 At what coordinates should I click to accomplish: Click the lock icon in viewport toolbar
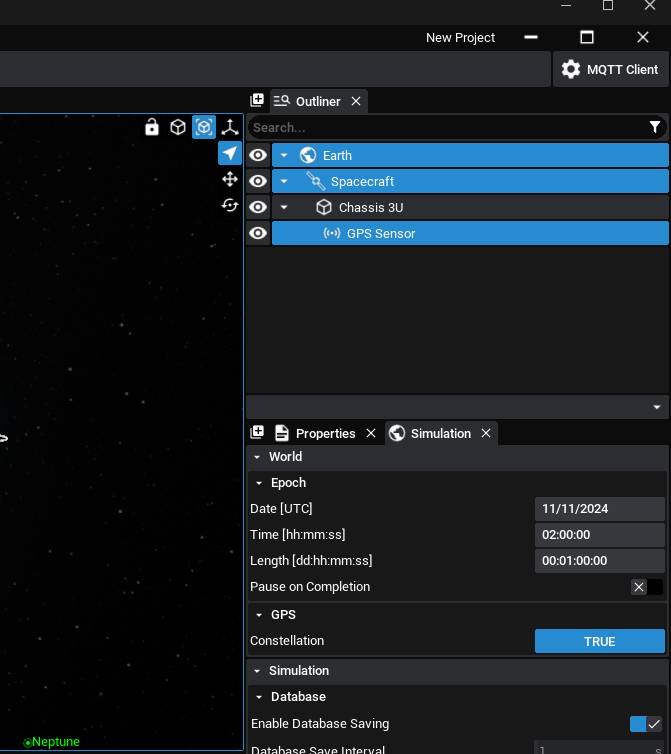point(152,127)
